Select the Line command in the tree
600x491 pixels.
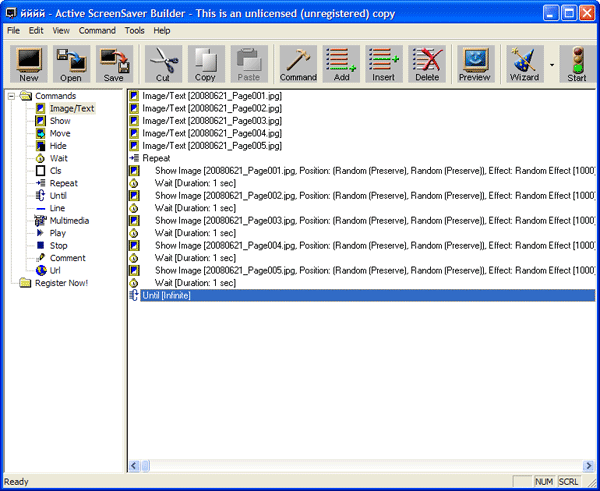pos(57,208)
